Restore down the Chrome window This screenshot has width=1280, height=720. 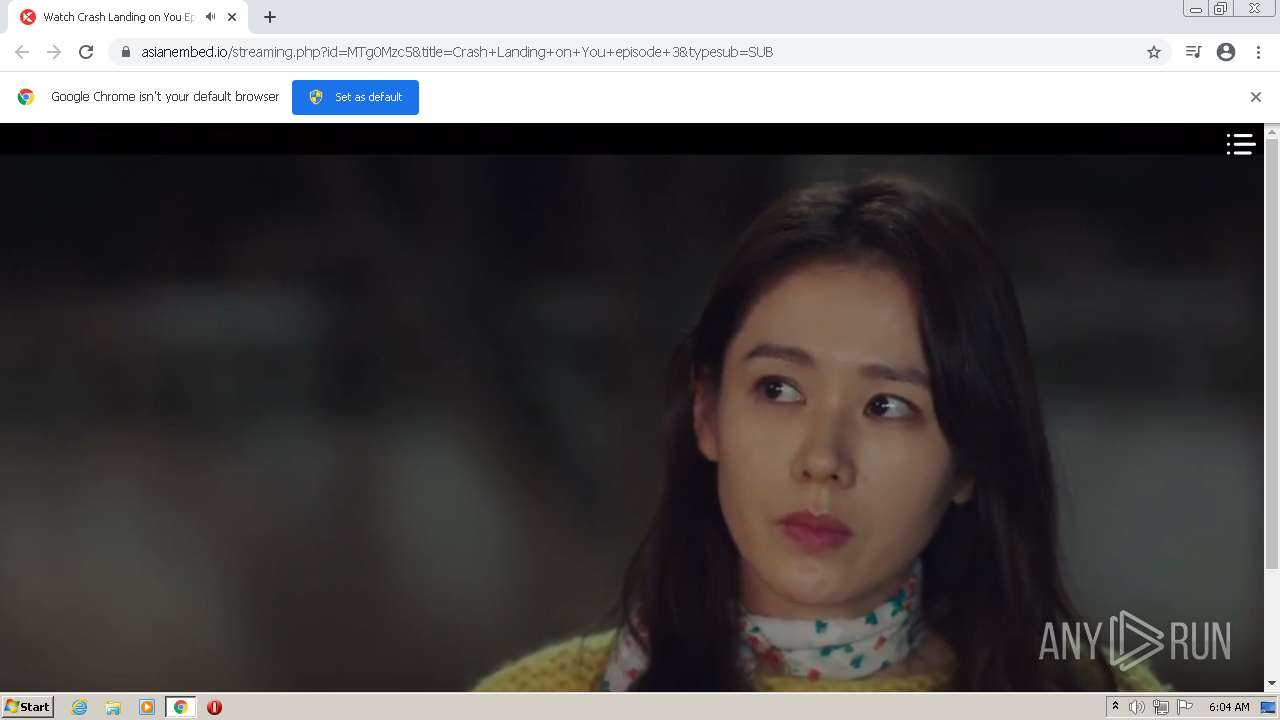tap(1221, 9)
